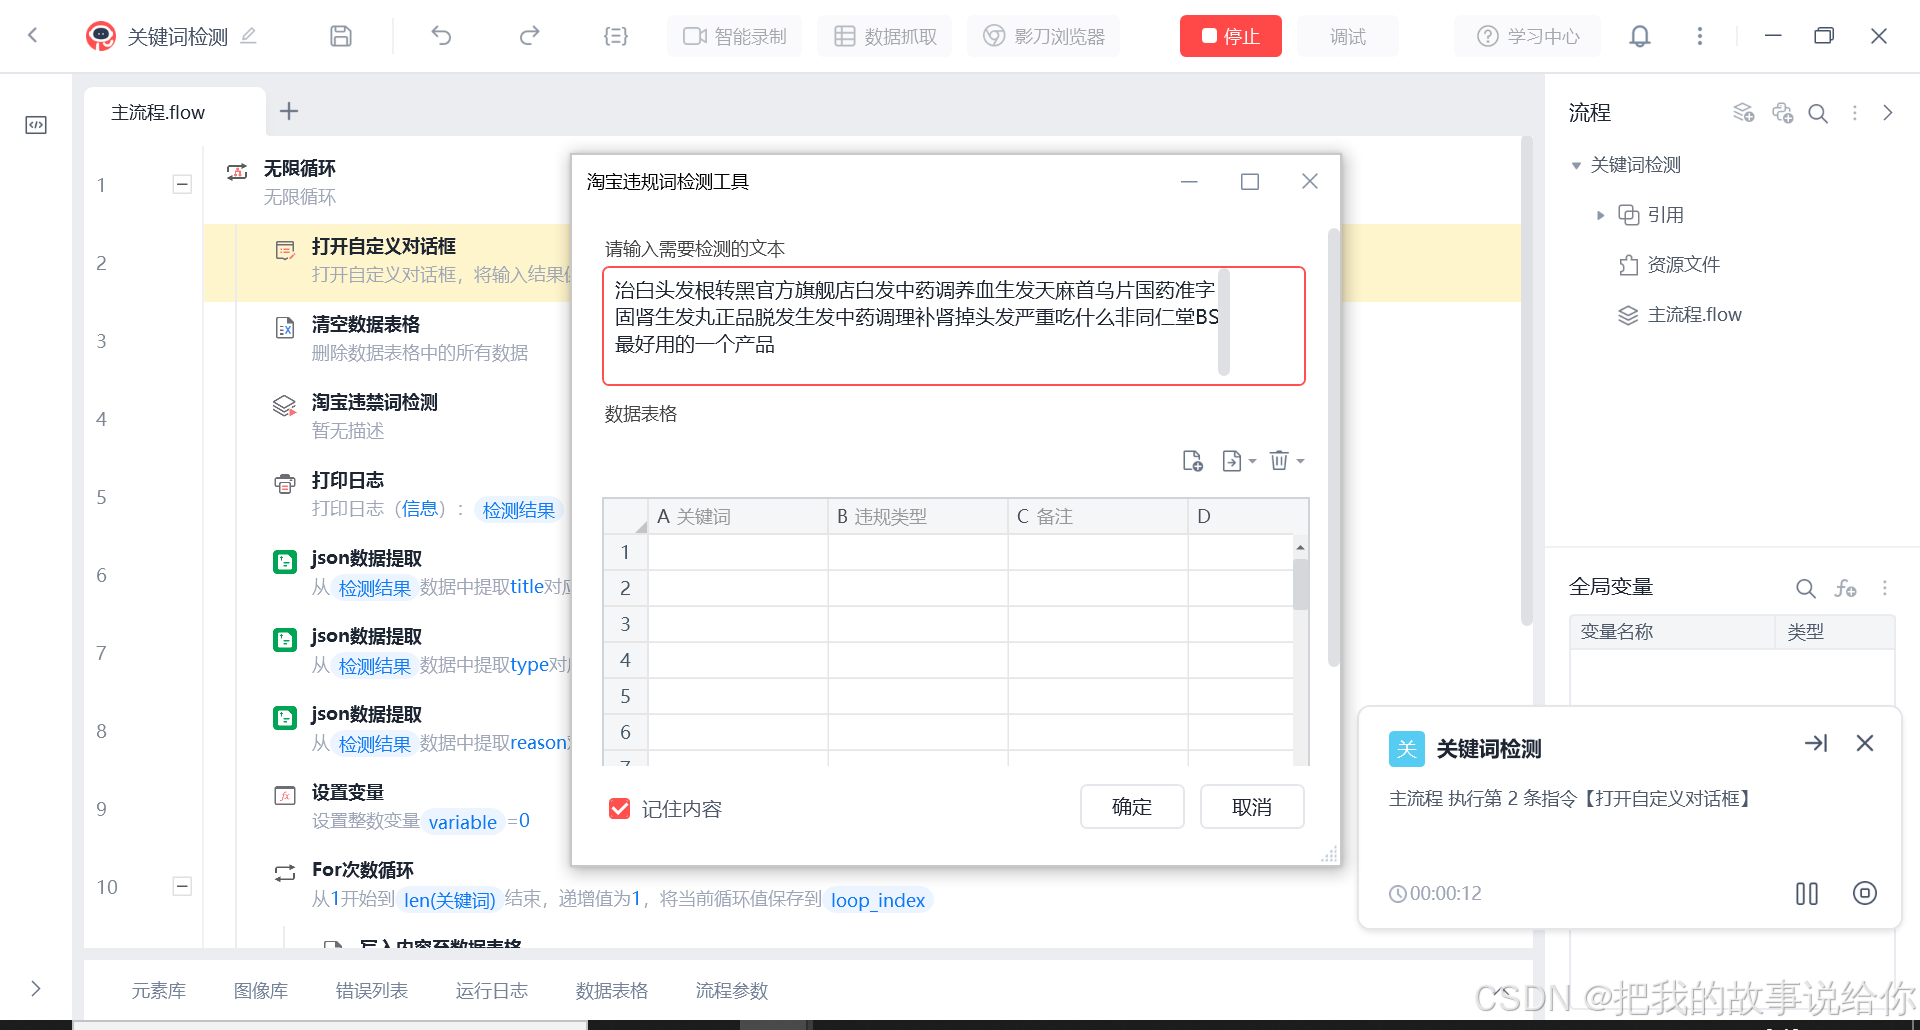Click inside the detection text input box

point(953,326)
